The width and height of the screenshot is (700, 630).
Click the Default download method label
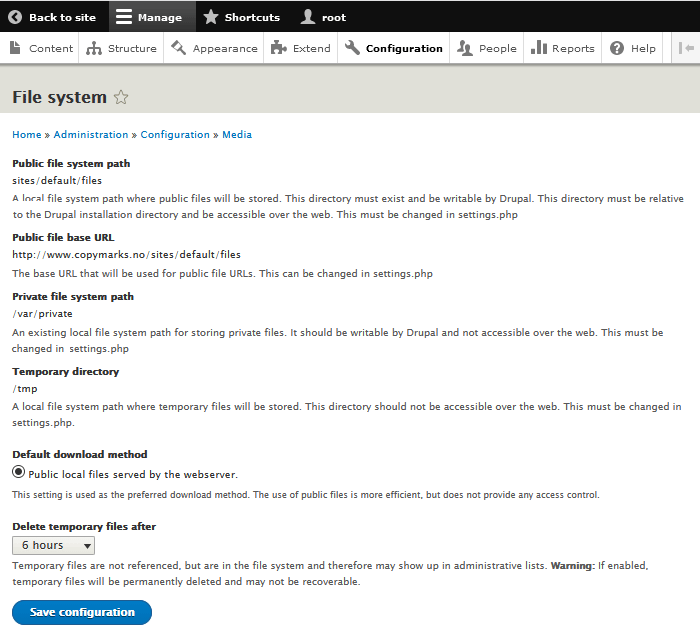tap(79, 454)
